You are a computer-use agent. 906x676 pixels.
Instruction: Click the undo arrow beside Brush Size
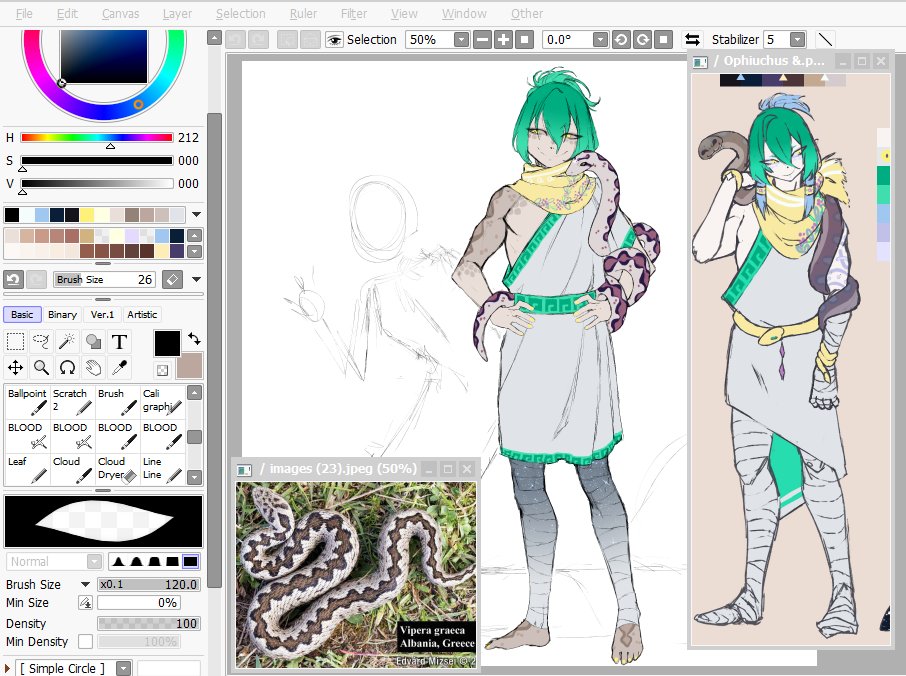coord(13,280)
